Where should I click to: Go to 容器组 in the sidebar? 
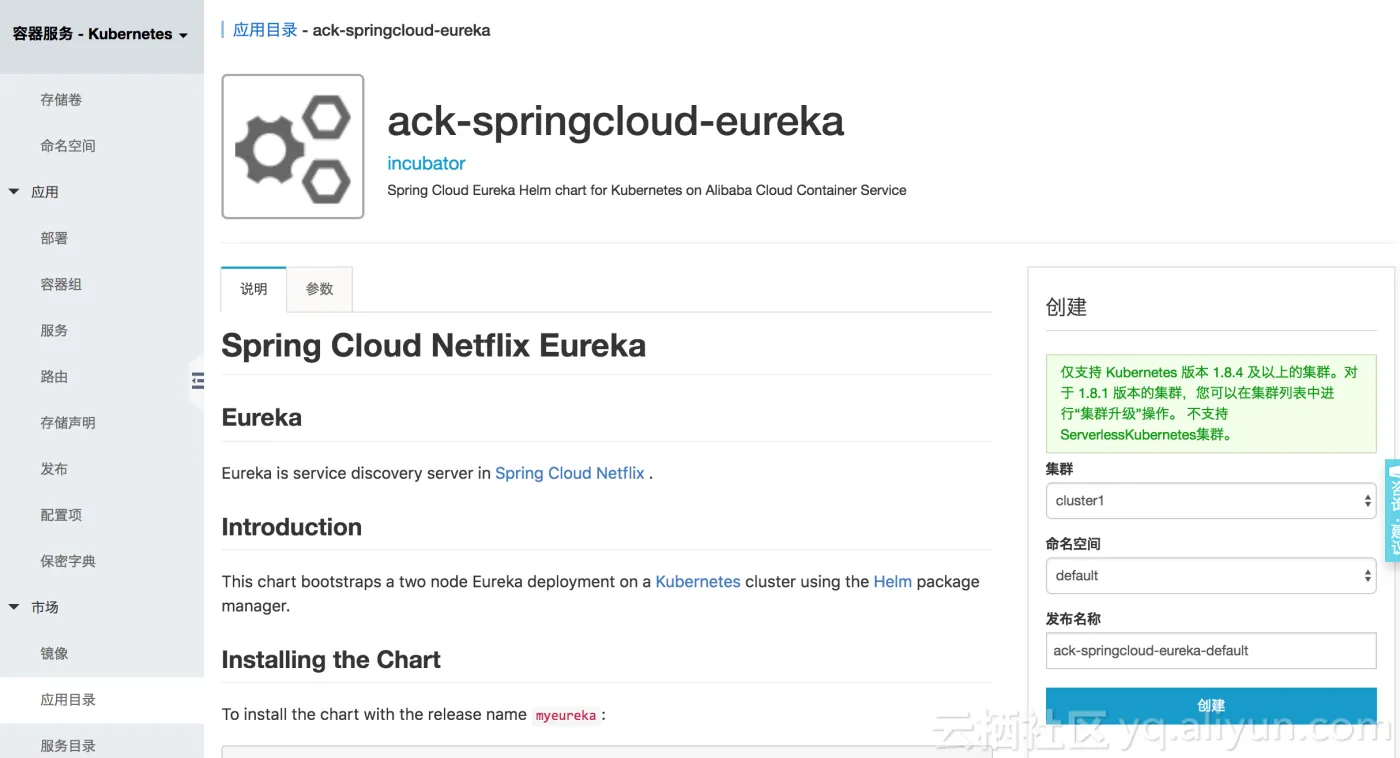pos(61,284)
